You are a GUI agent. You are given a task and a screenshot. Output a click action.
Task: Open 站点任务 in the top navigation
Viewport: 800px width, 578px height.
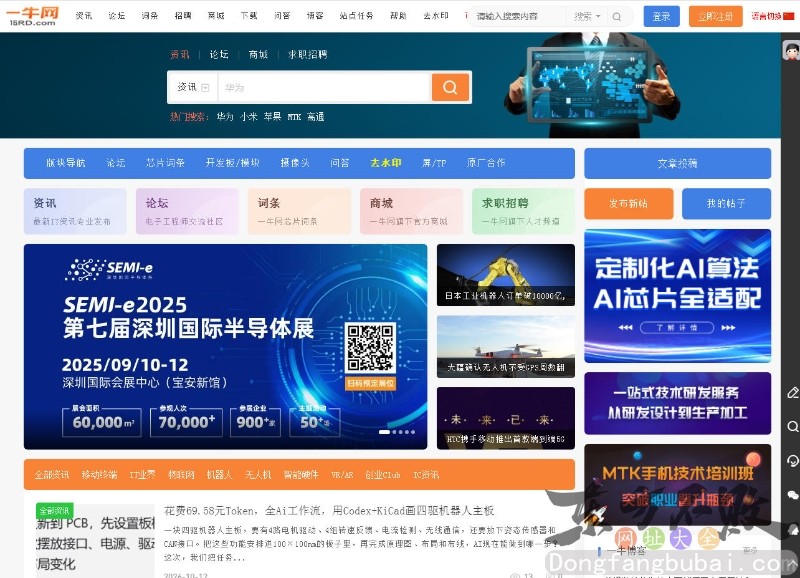tap(356, 16)
